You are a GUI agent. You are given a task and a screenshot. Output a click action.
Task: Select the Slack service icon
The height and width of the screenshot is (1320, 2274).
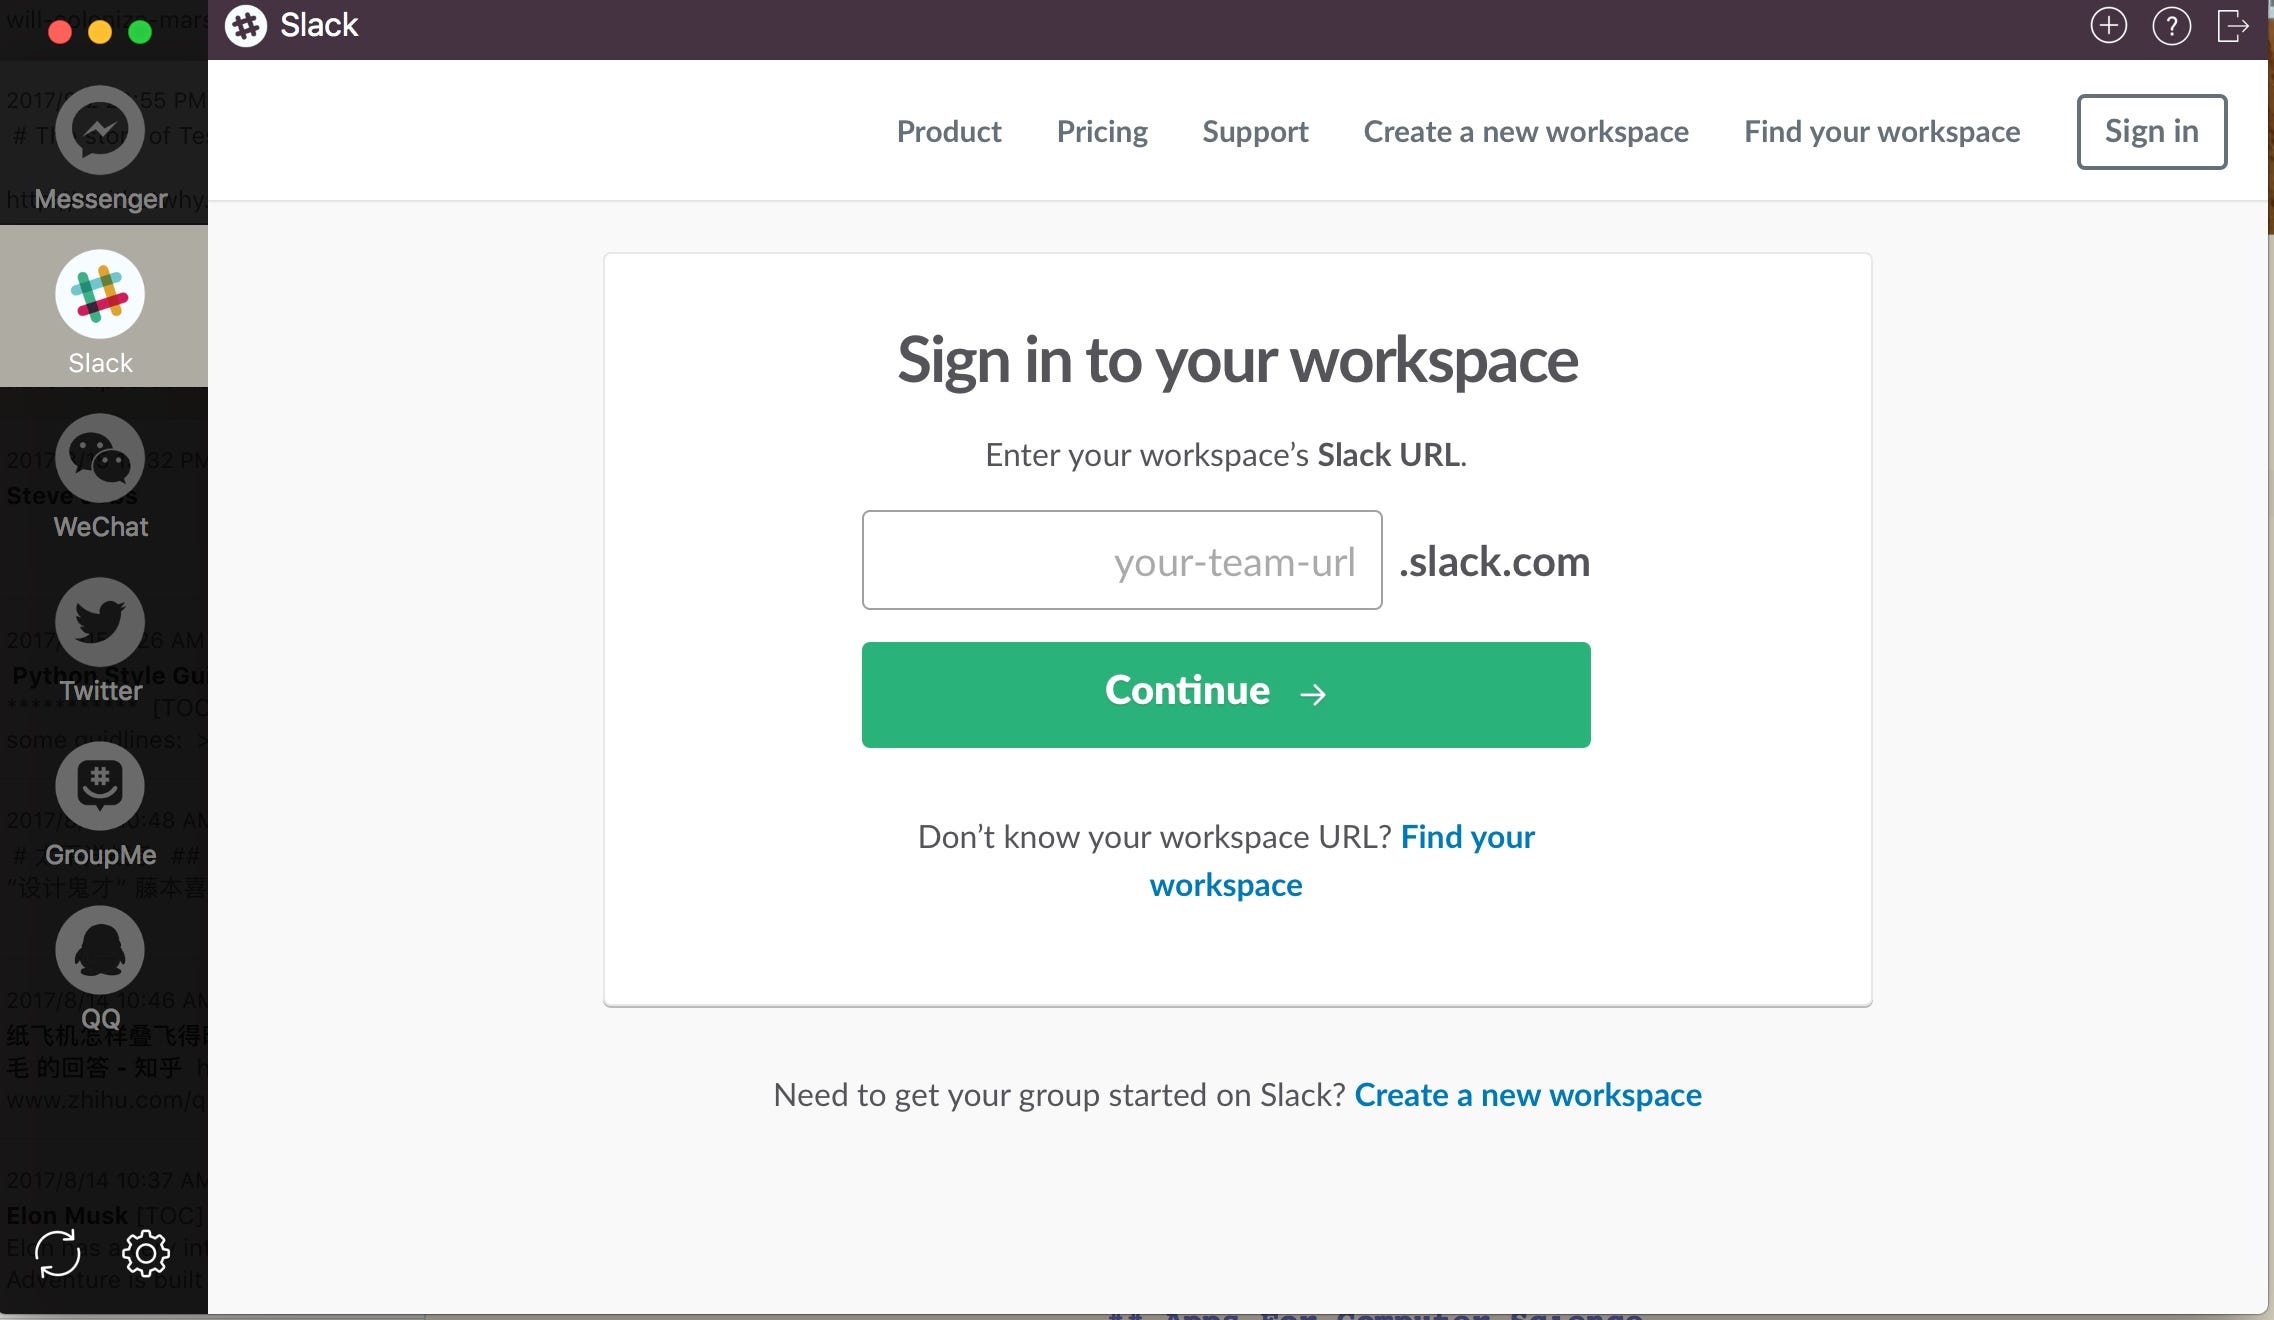pos(100,294)
